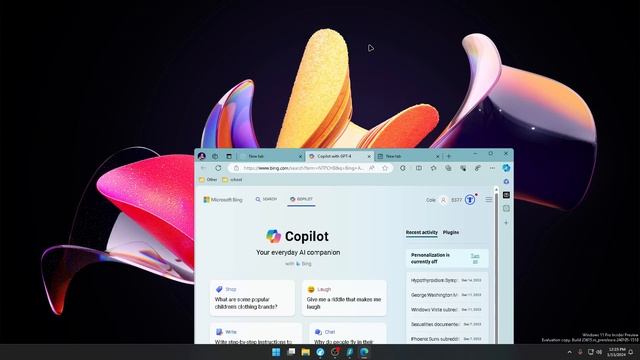Open the topmost Edge sidebar app icon
640x360 pixels.
point(506,181)
